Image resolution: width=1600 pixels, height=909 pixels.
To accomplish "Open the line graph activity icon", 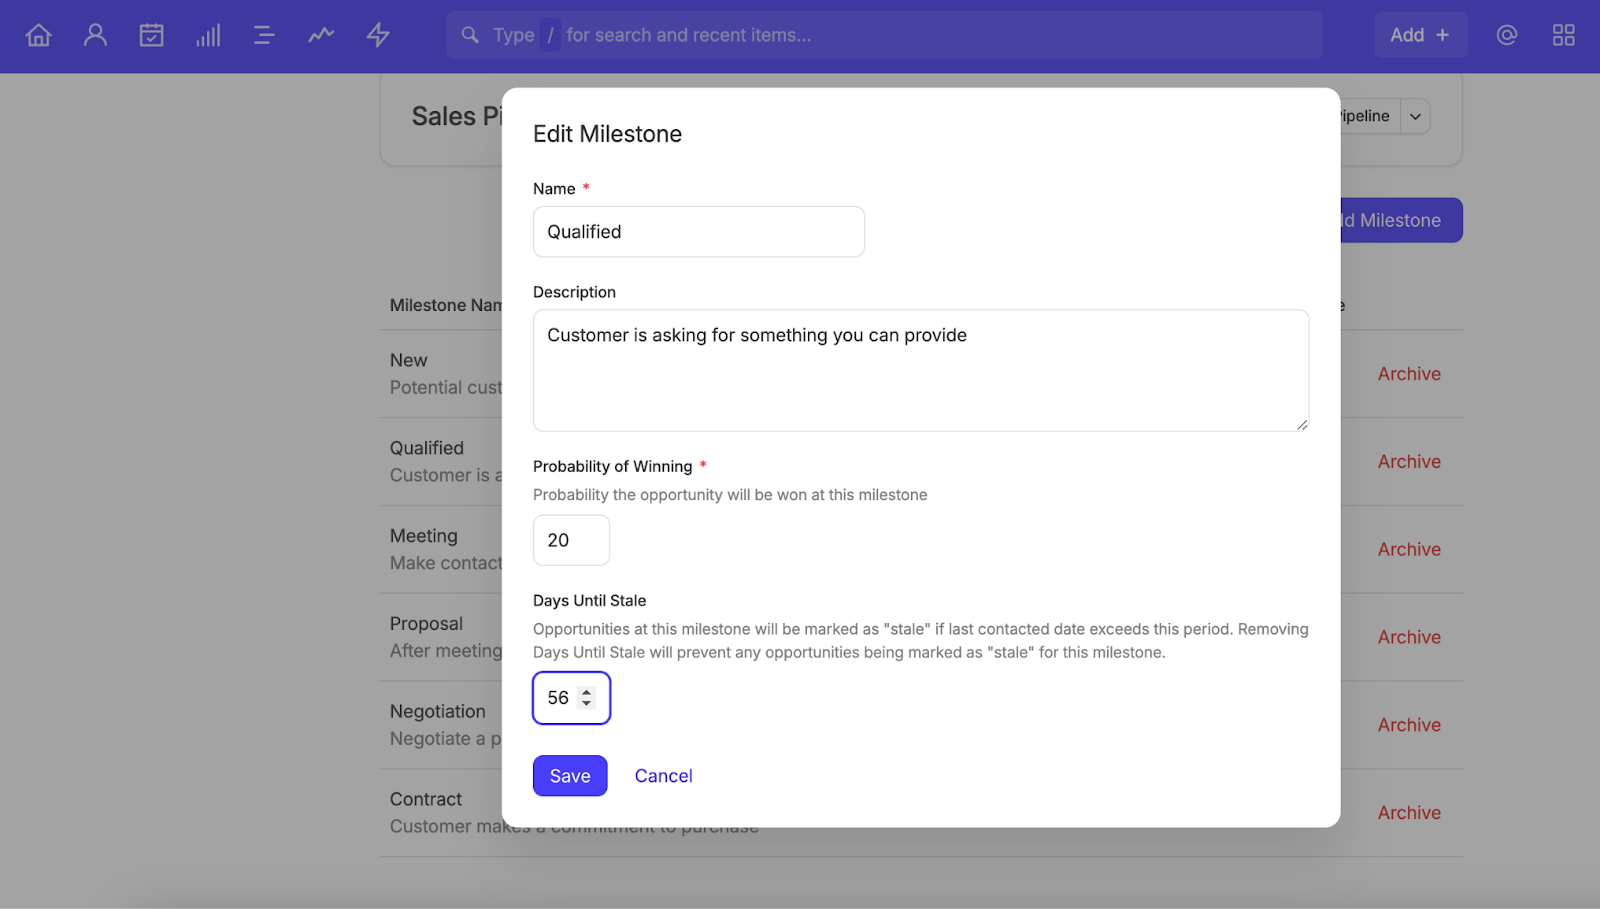I will click(321, 35).
